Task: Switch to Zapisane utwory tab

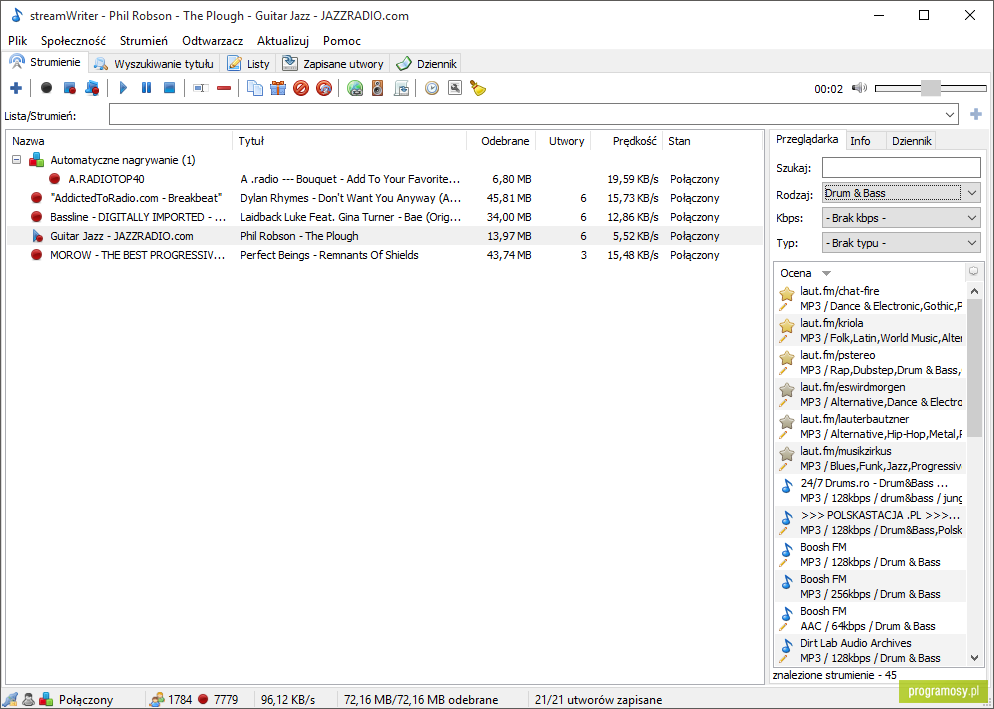Action: [x=333, y=63]
